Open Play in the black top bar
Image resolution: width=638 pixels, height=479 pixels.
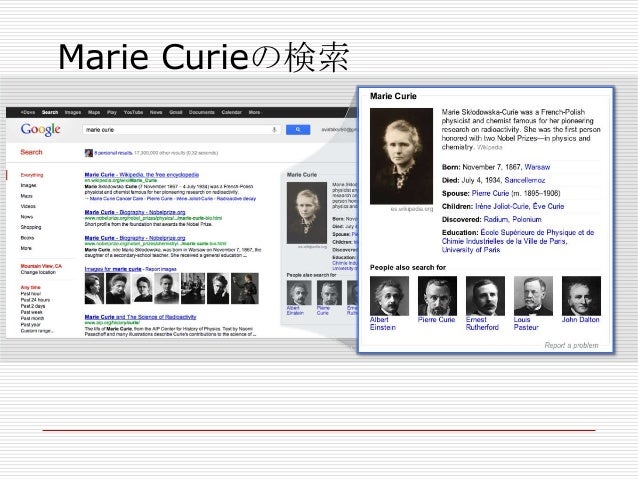click(x=112, y=112)
